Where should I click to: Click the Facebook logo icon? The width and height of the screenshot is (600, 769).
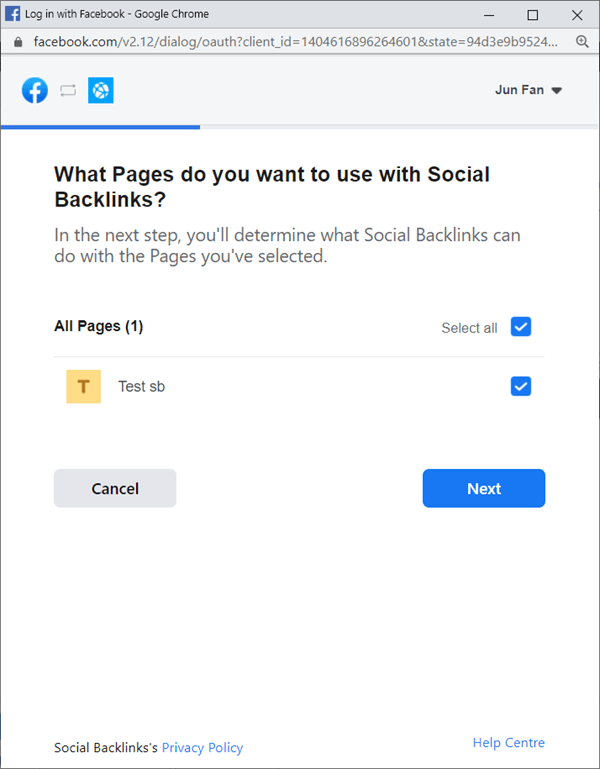[35, 91]
